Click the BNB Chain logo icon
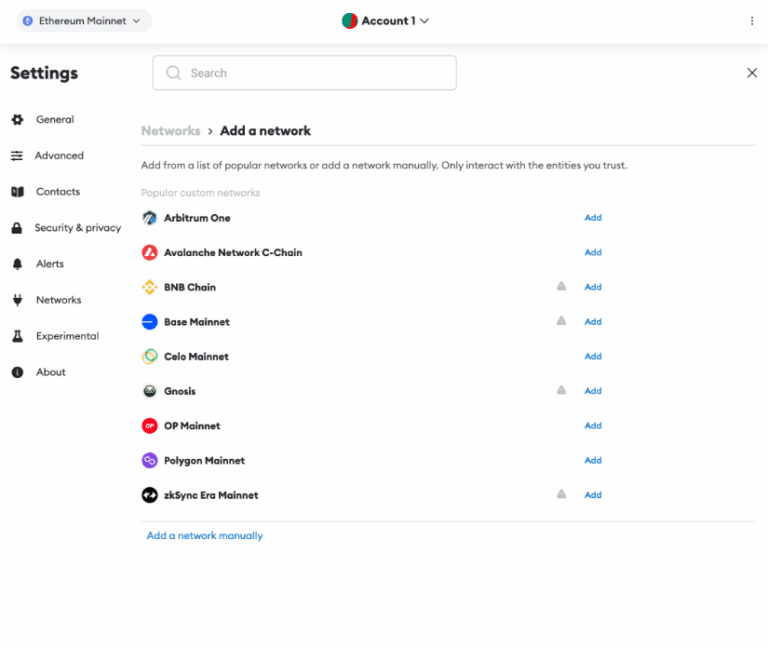 click(x=149, y=287)
